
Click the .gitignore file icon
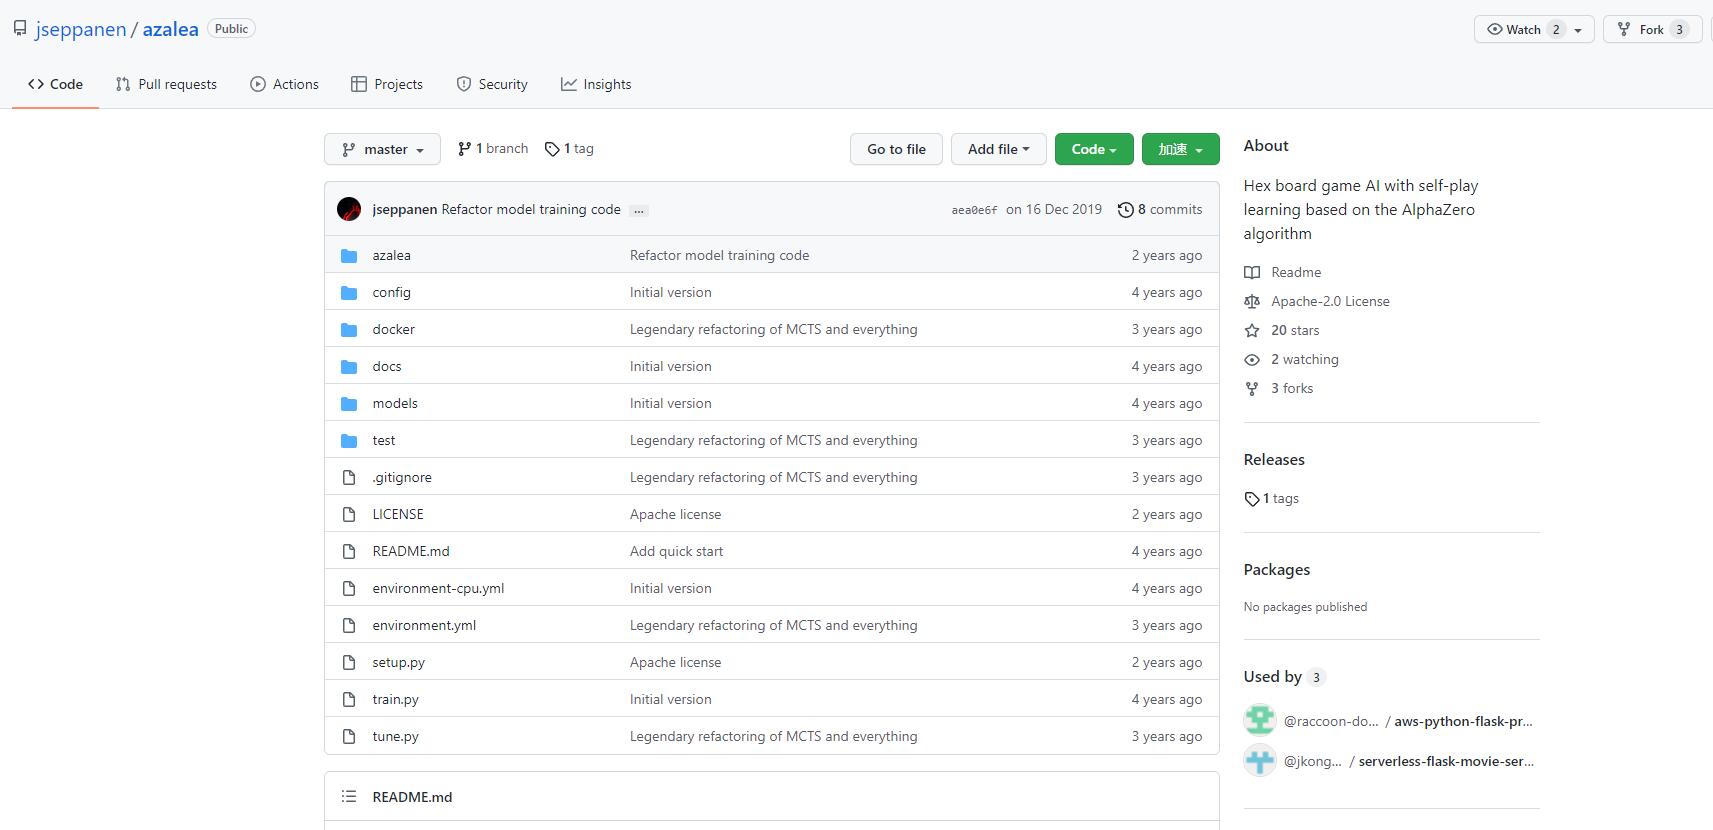click(349, 478)
